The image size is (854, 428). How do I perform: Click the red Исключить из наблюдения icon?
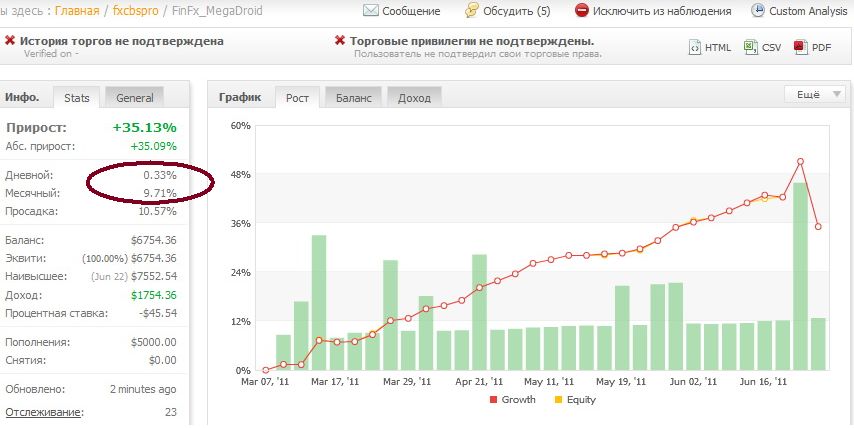[582, 10]
